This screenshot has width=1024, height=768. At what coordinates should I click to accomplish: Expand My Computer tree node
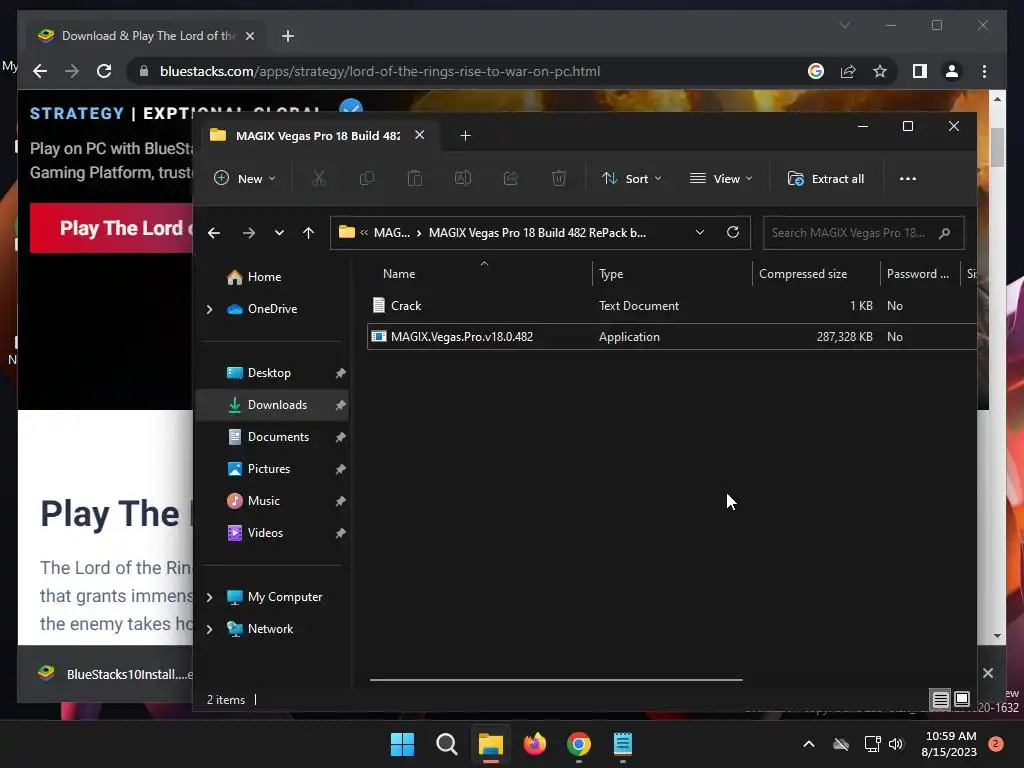(210, 597)
